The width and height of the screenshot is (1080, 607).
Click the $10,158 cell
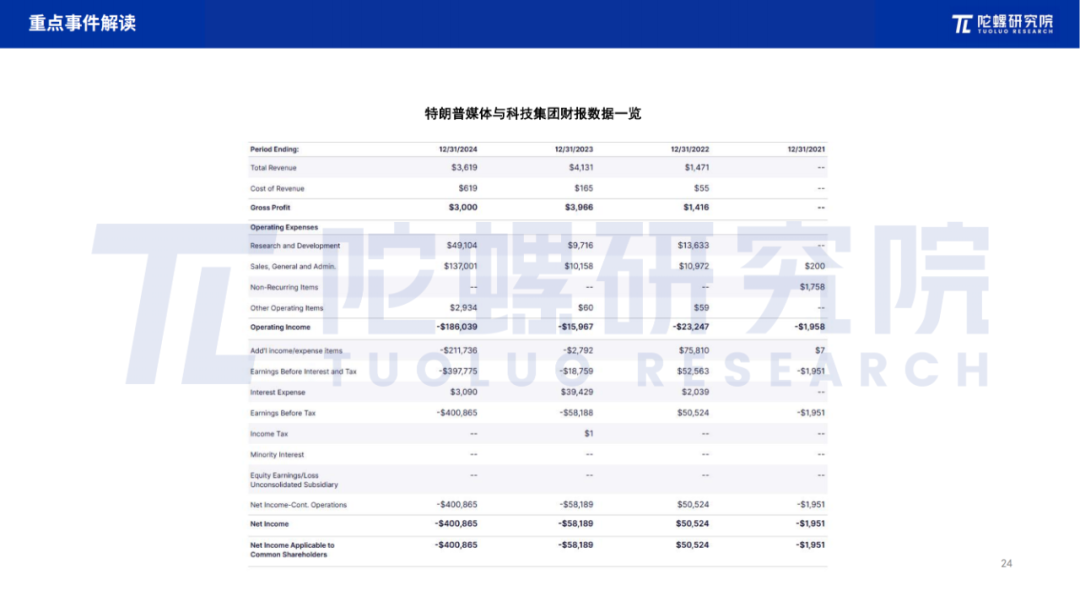pos(579,266)
